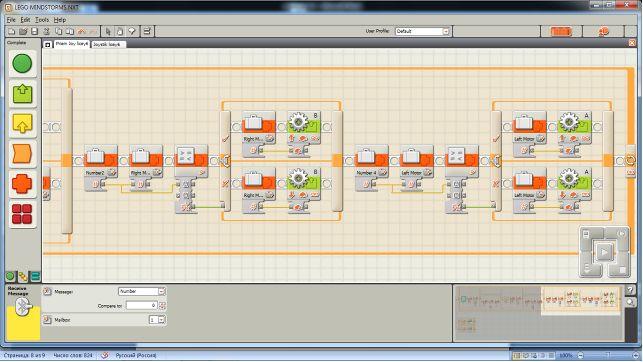Image resolution: width=643 pixels, height=362 pixels.
Task: Switch to the Custom palette tab
Action: pyautogui.click(x=36, y=277)
